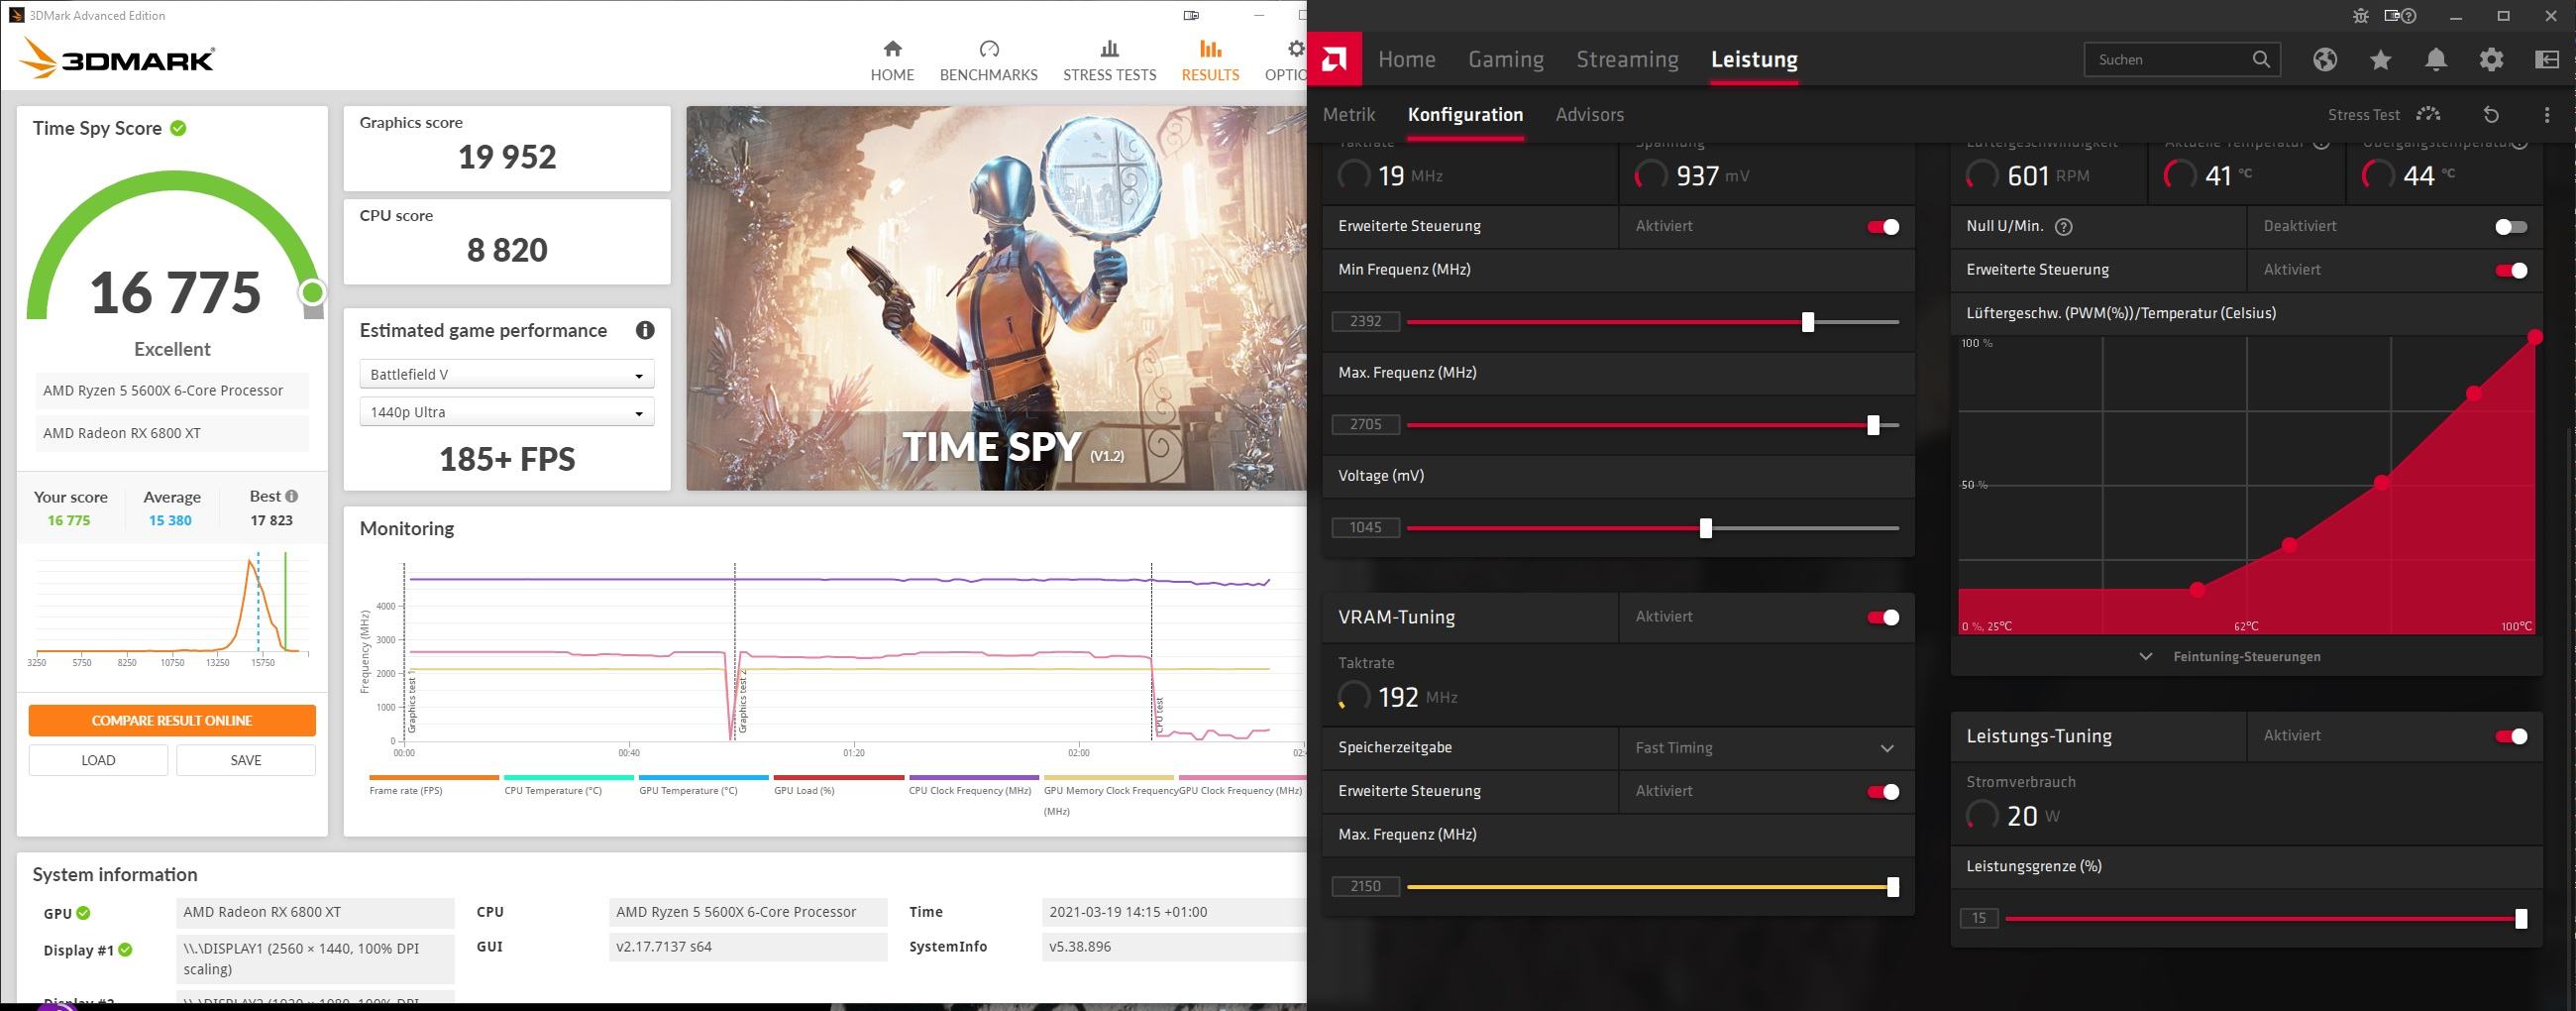The image size is (2576, 1011).
Task: Toggle VRAM-Tuning switch
Action: pyautogui.click(x=1883, y=617)
